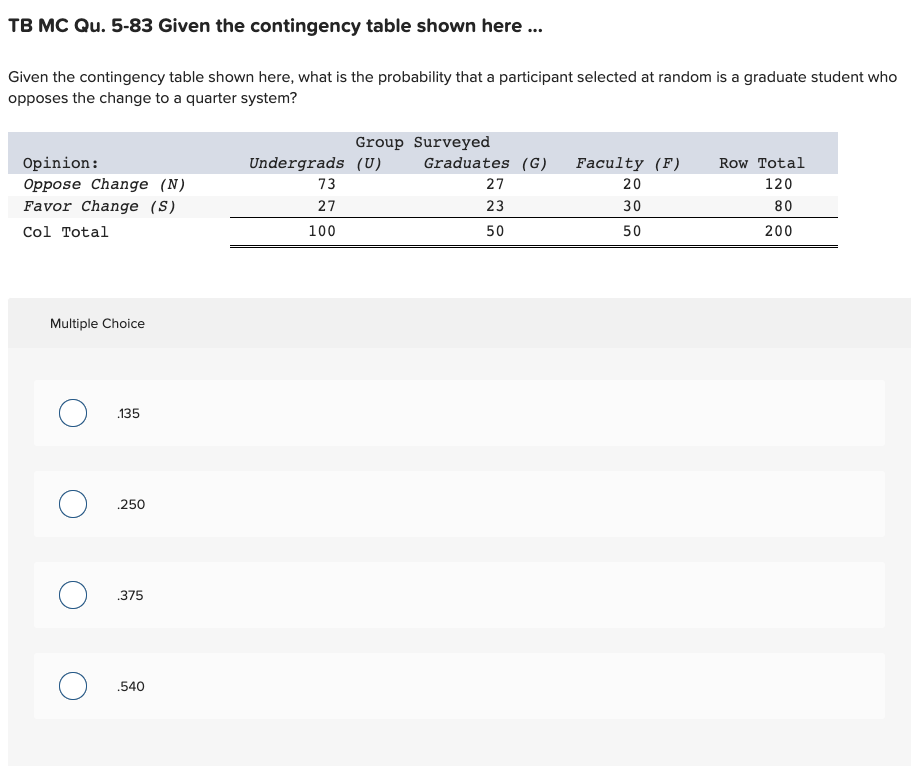Click the grand total cell showing 200

pos(779,231)
